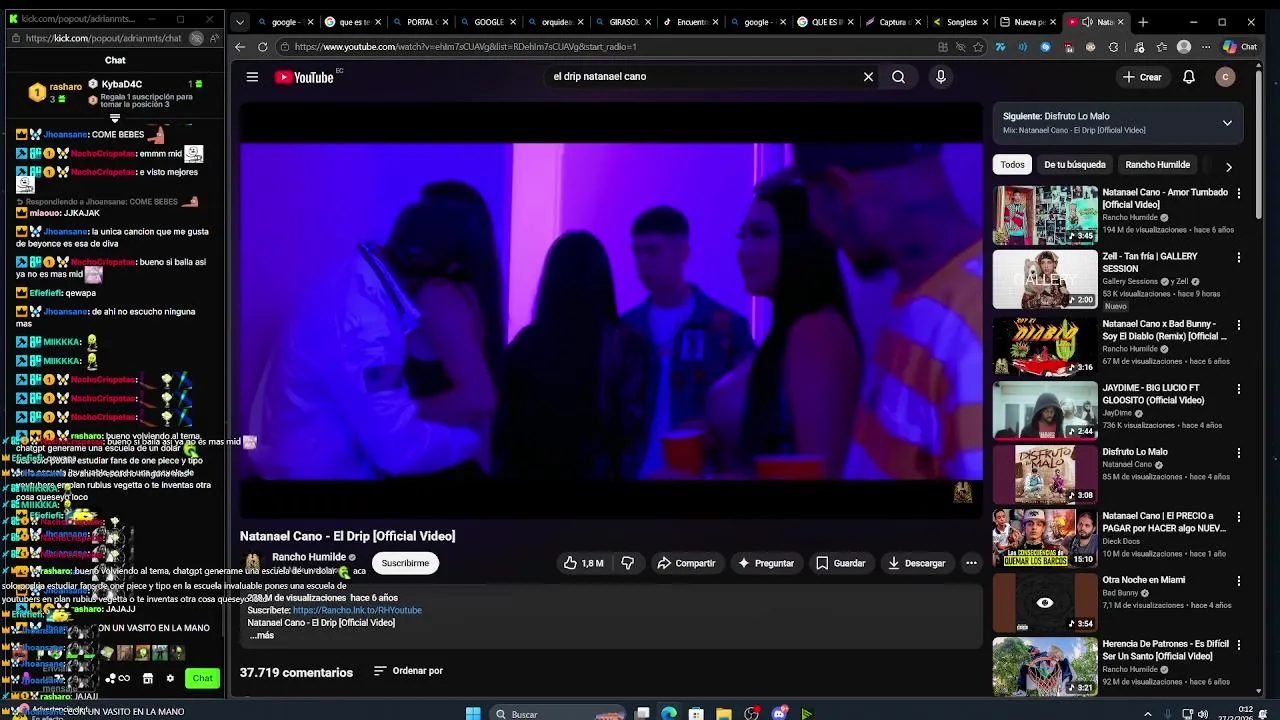1280x720 pixels.
Task: Show hidden system tray icons chevron
Action: point(1147,713)
